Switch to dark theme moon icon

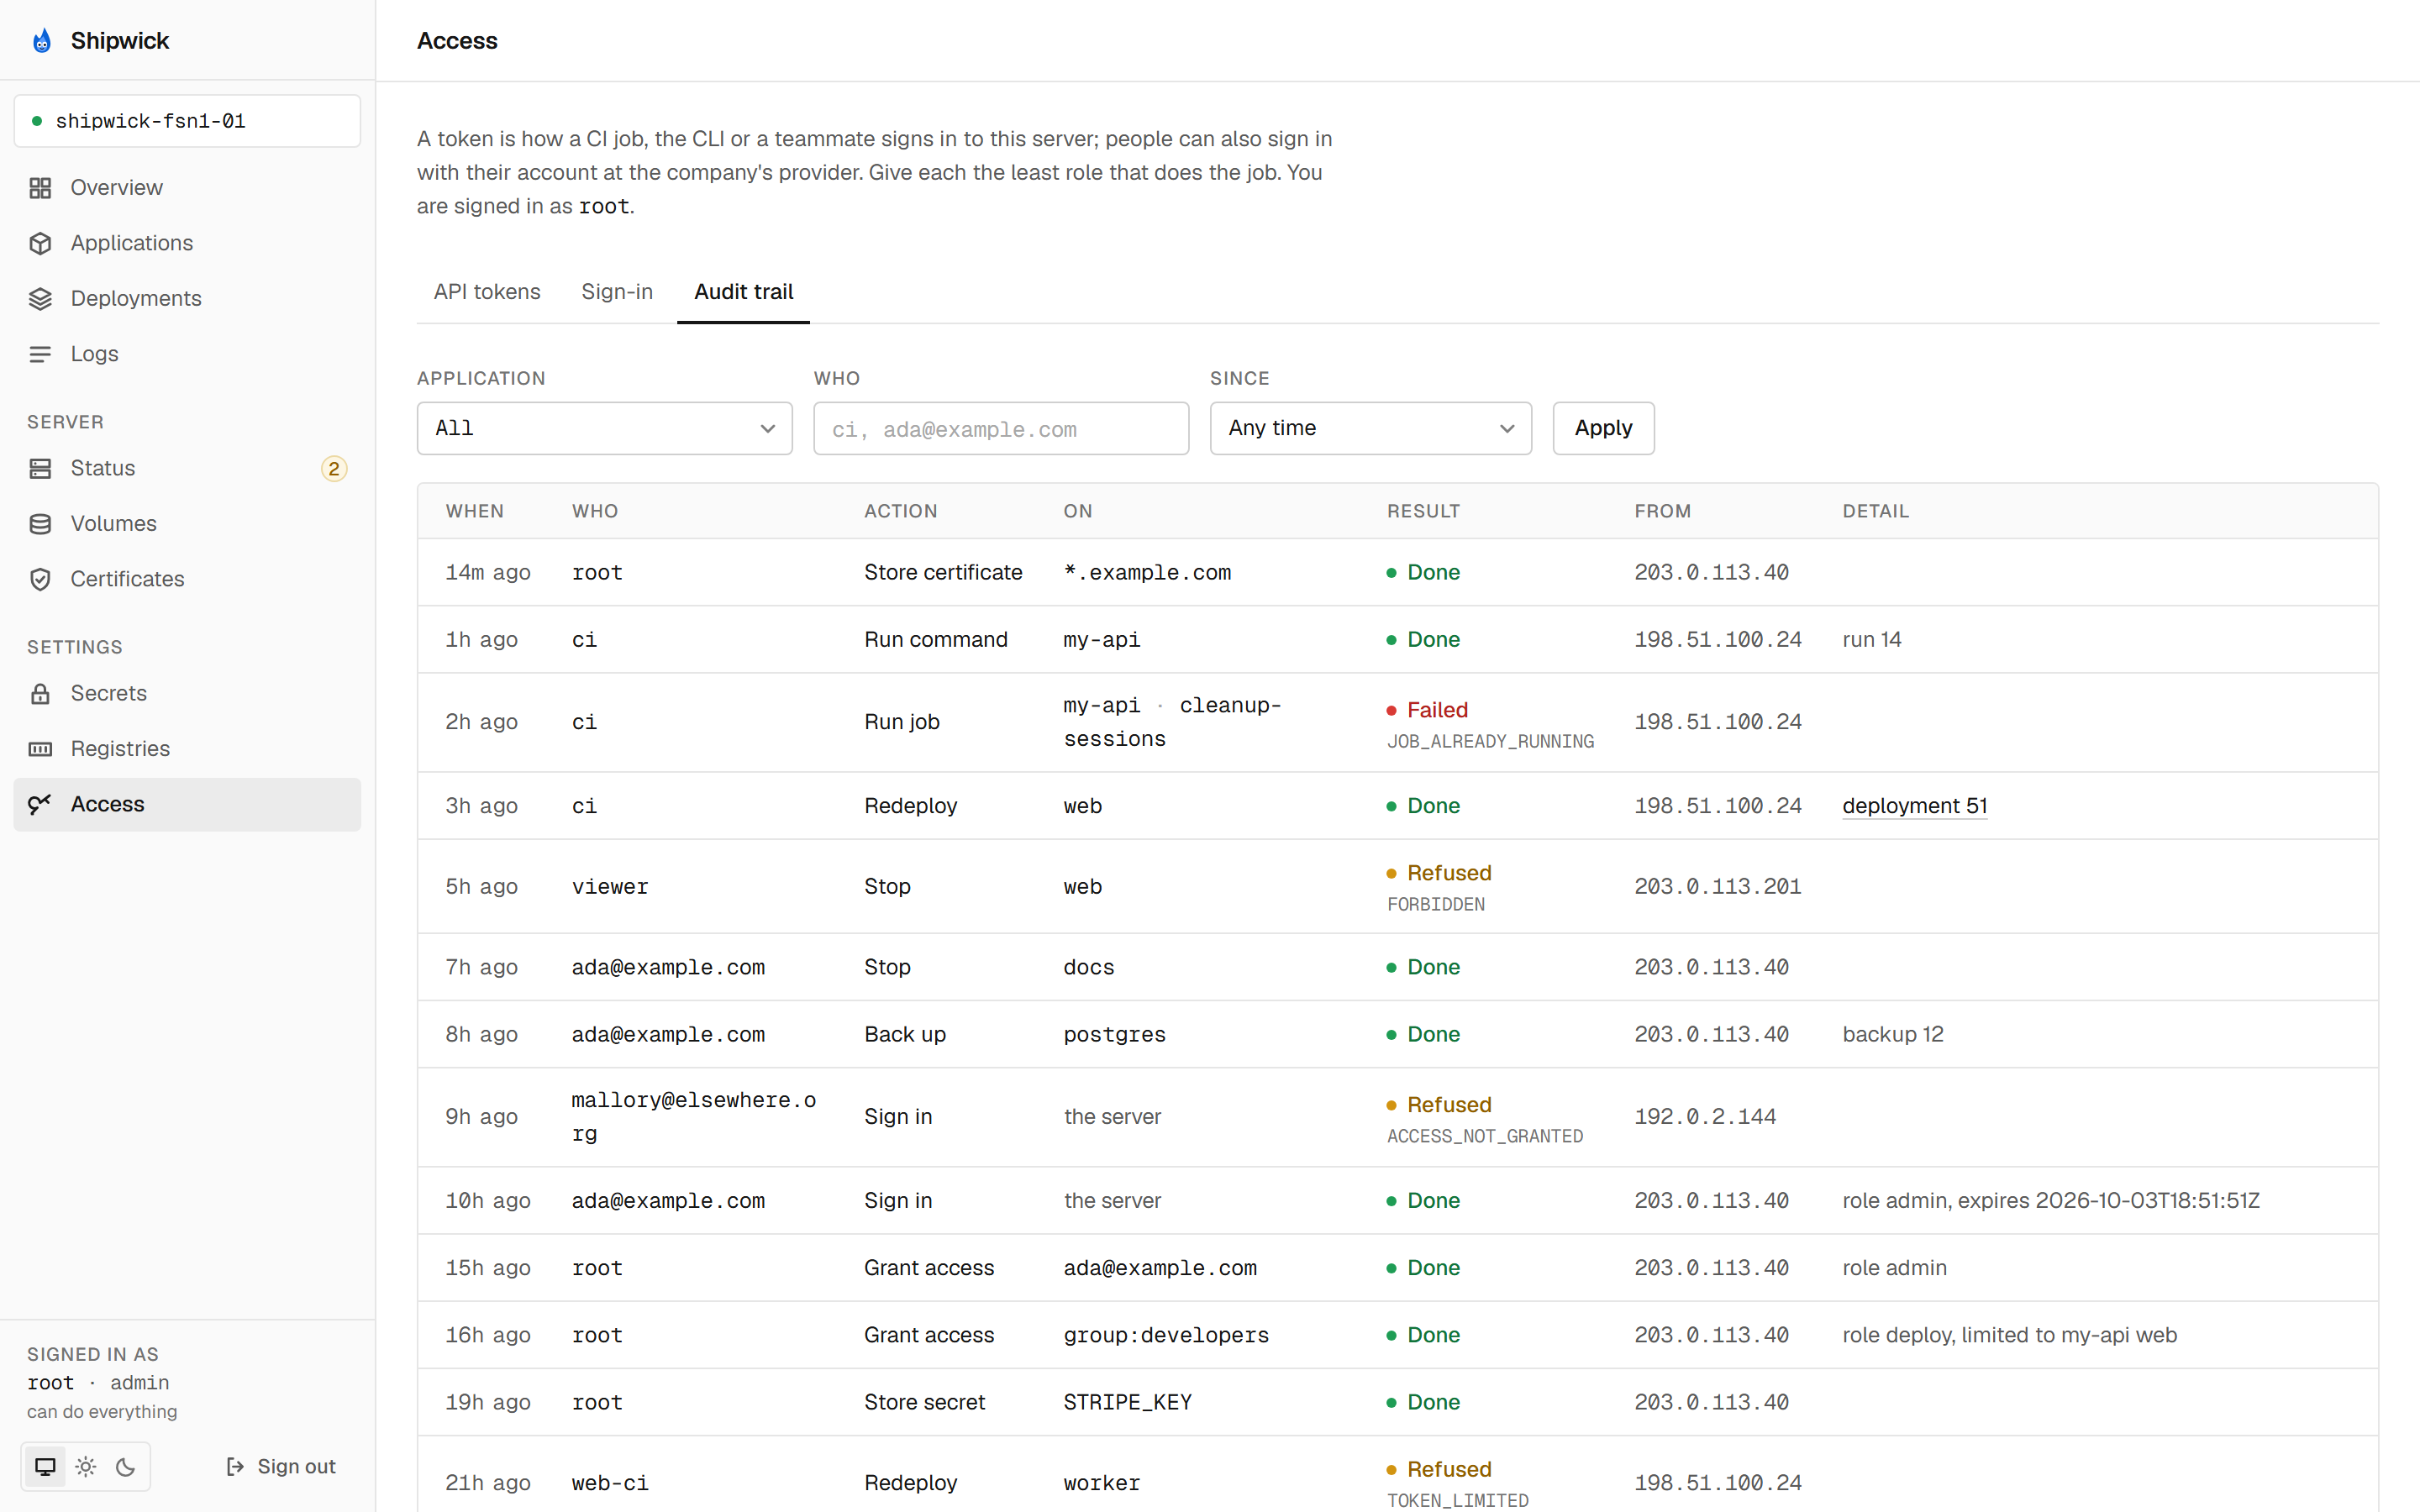126,1466
